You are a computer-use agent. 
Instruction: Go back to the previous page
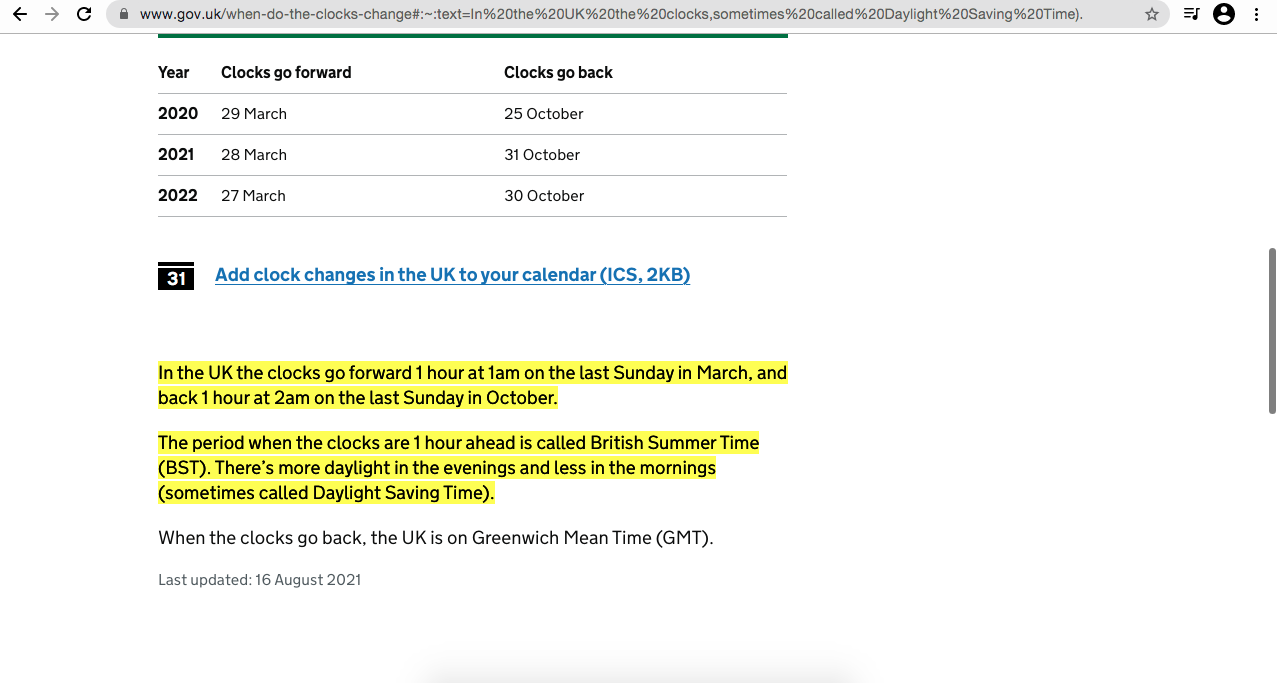19,15
